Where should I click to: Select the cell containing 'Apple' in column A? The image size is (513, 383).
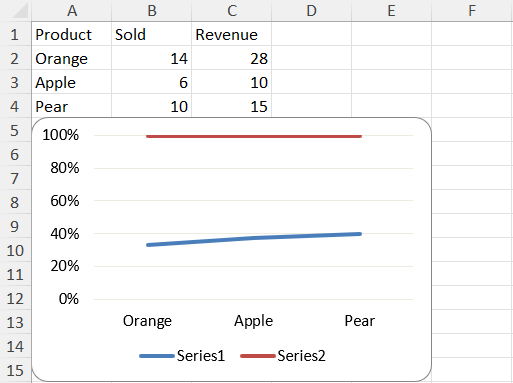72,82
